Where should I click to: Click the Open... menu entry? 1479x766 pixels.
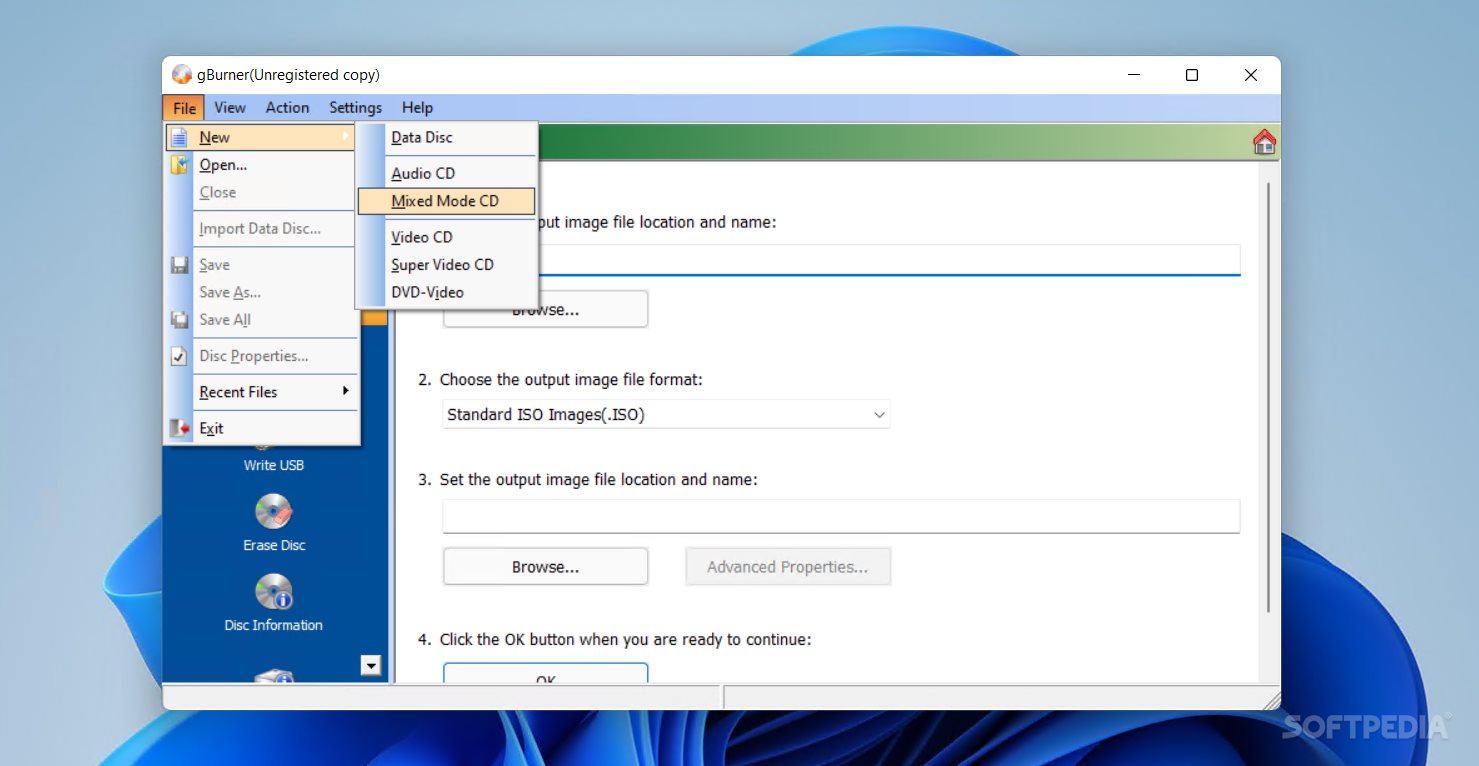pyautogui.click(x=262, y=165)
